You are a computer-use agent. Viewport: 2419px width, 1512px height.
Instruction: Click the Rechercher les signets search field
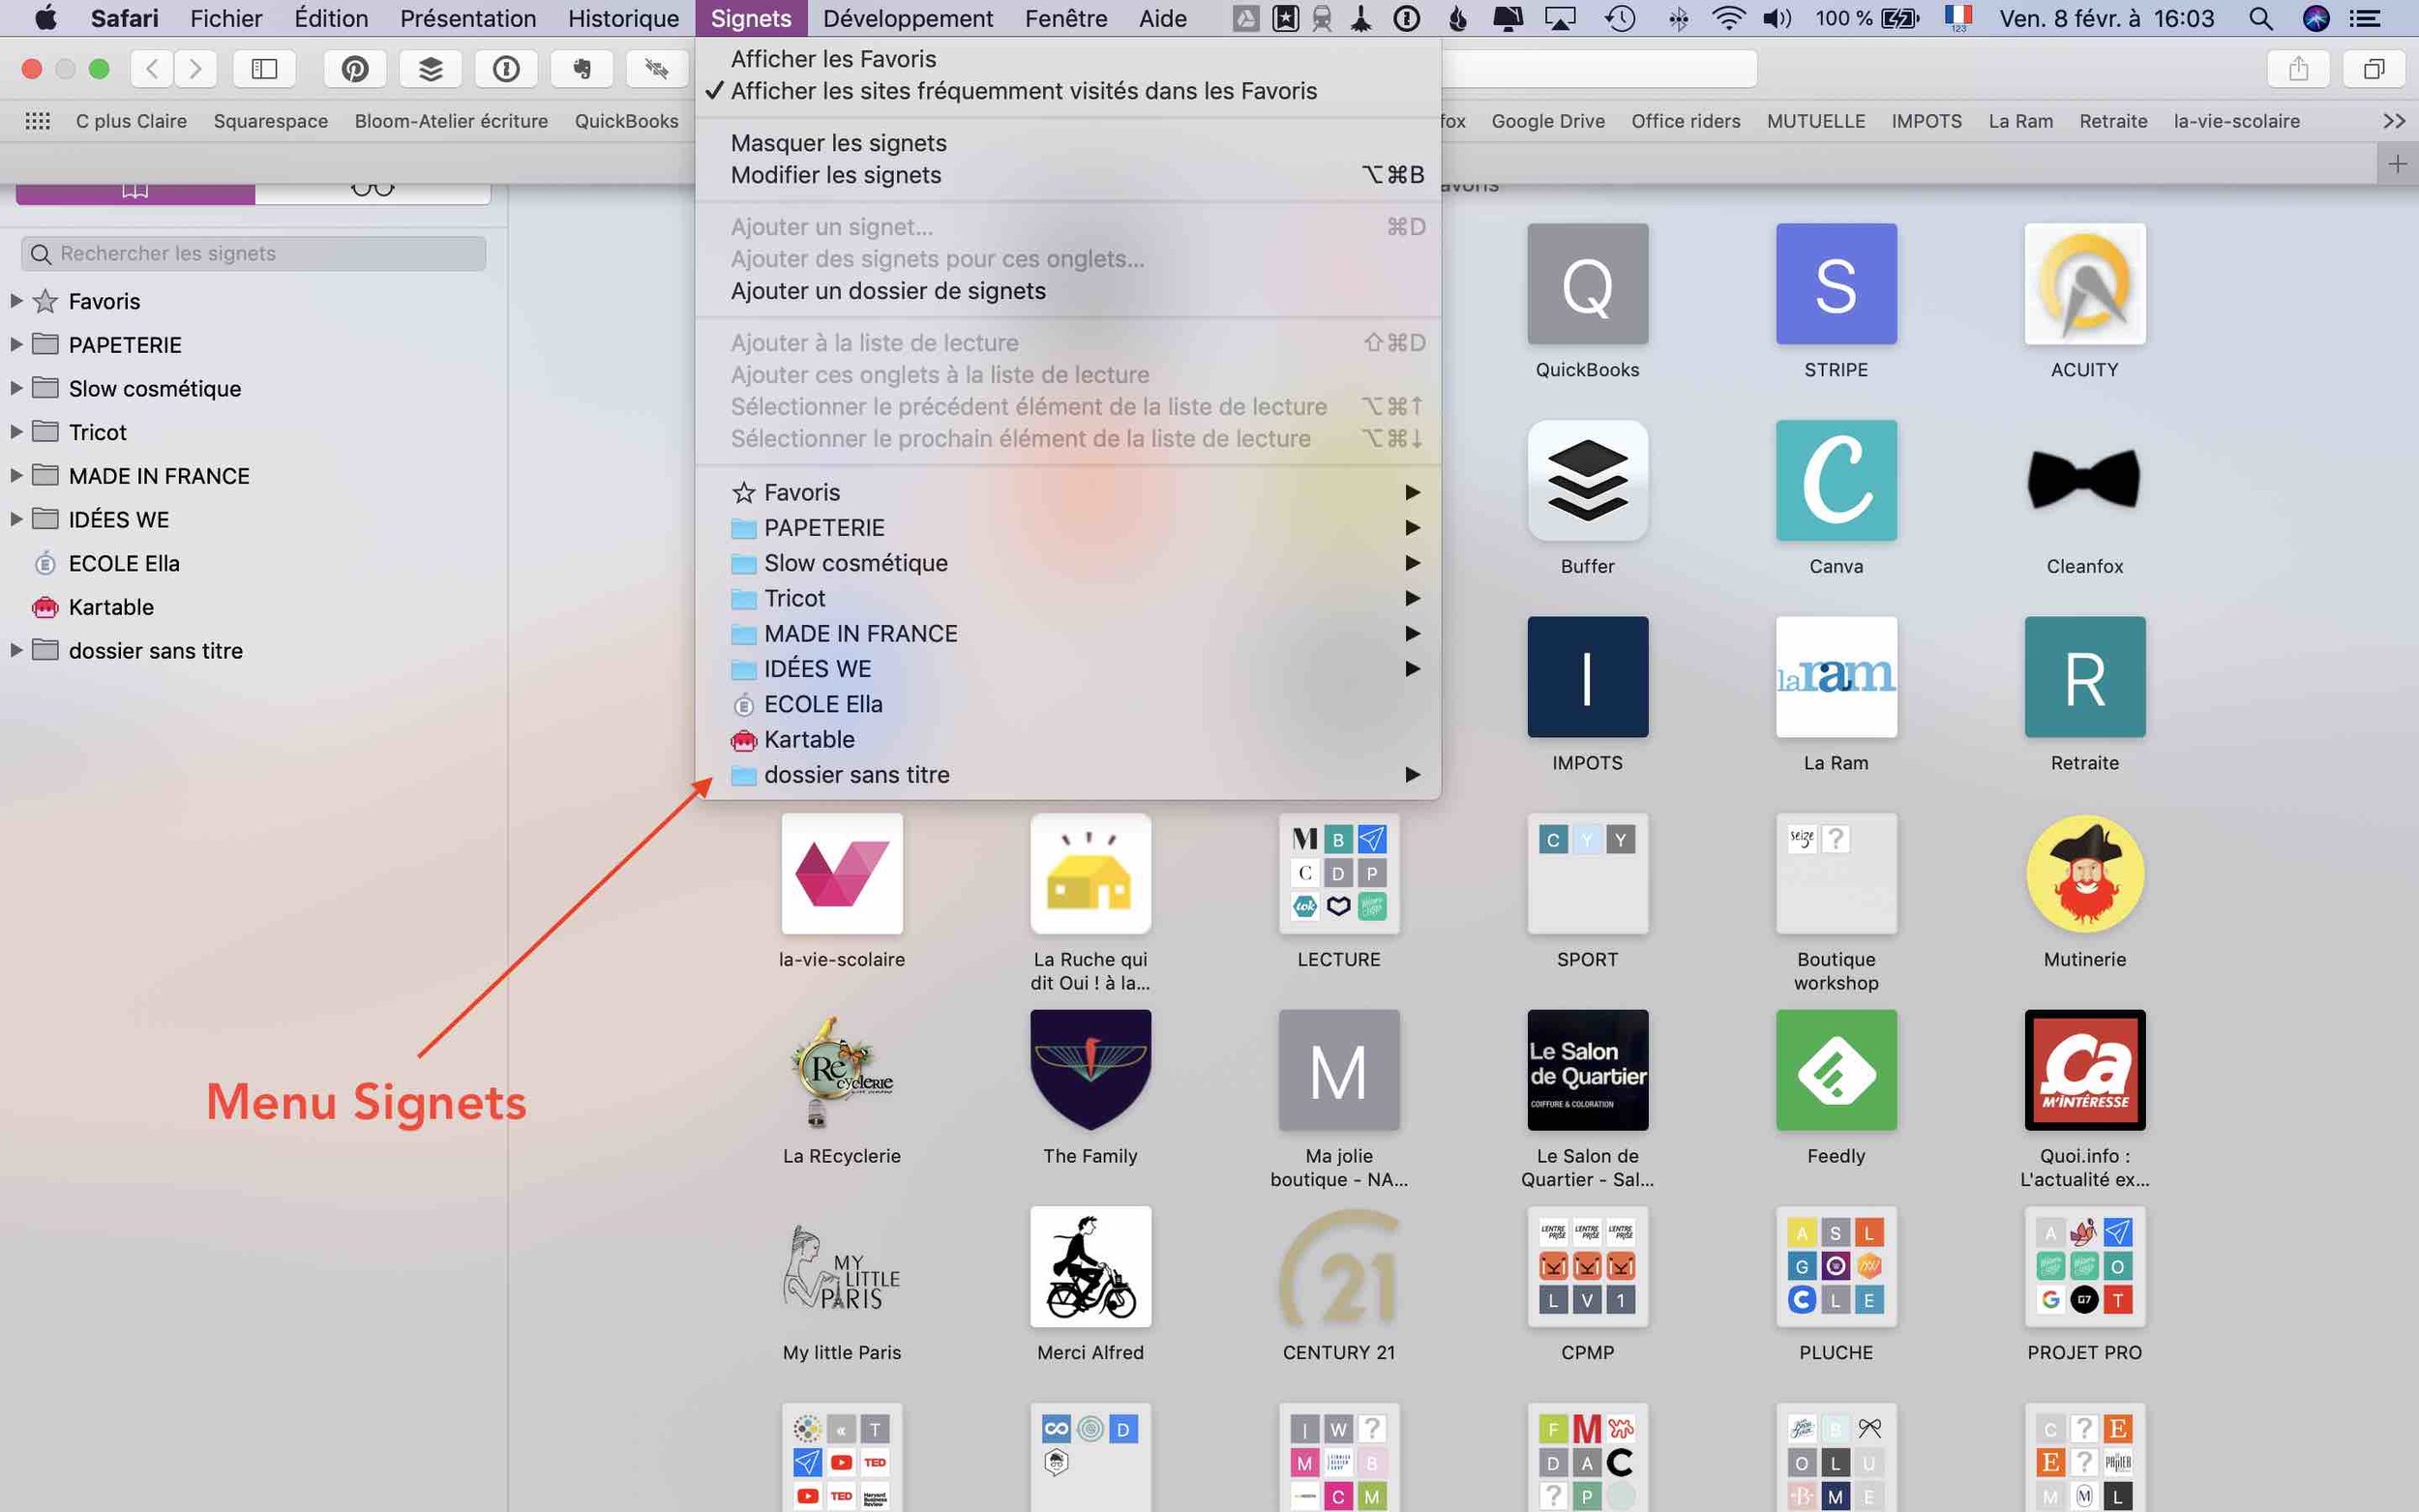(254, 254)
